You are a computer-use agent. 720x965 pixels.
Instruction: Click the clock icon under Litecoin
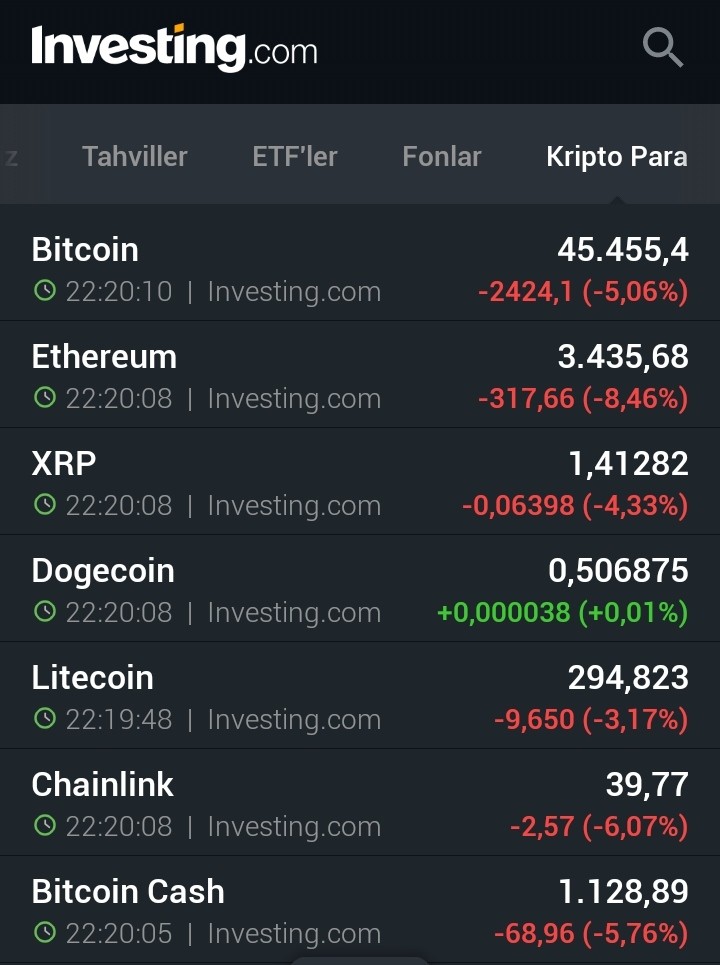tap(45, 718)
